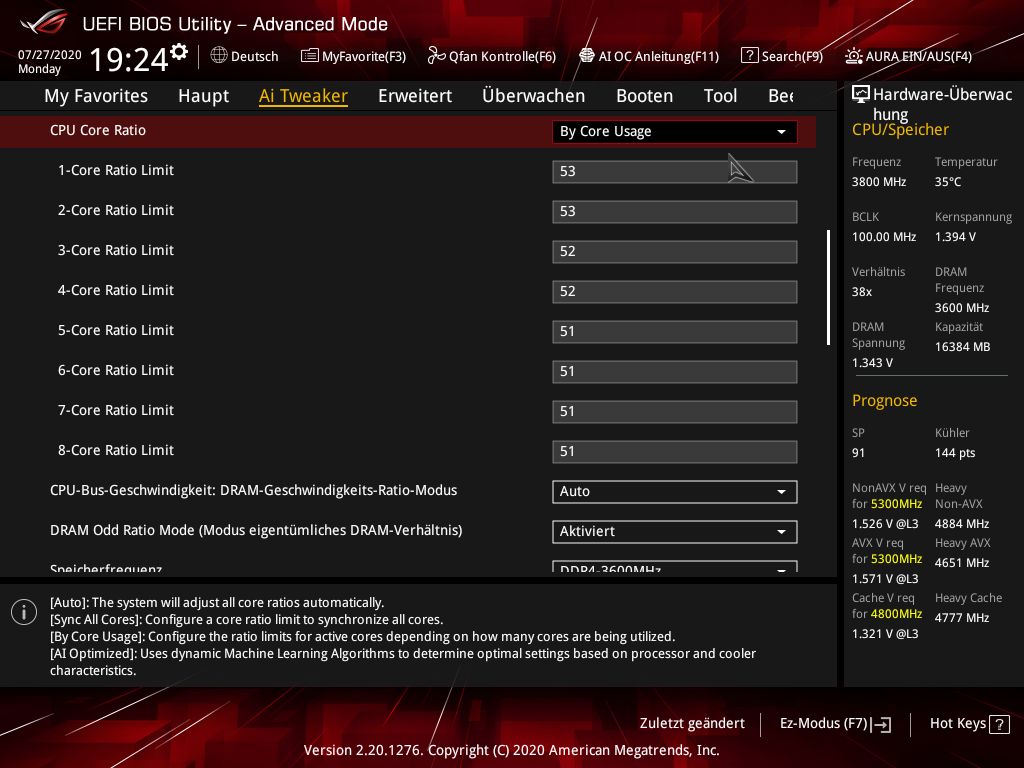Click the 35°C temperature value

(948, 182)
